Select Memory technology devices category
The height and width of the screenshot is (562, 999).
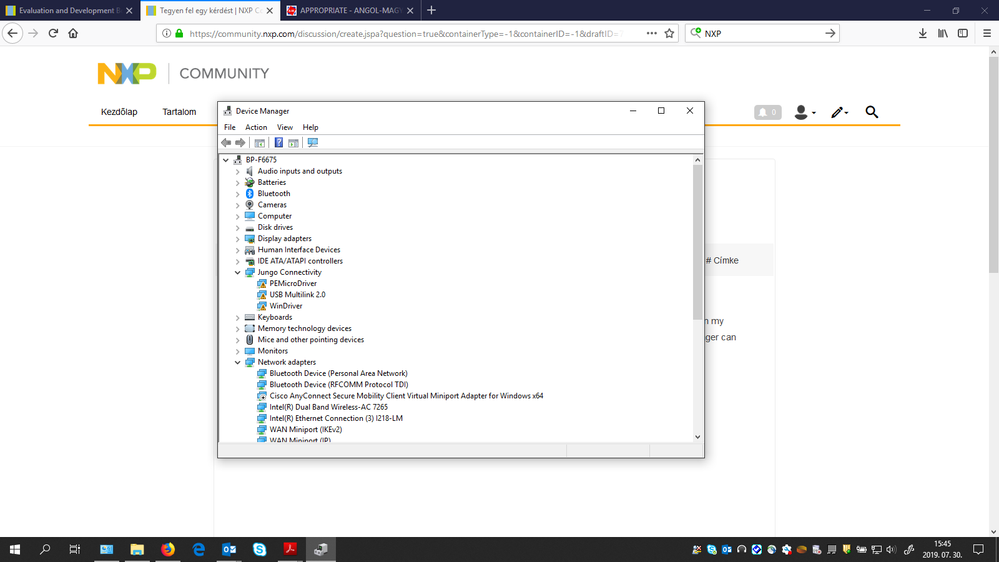tap(305, 329)
